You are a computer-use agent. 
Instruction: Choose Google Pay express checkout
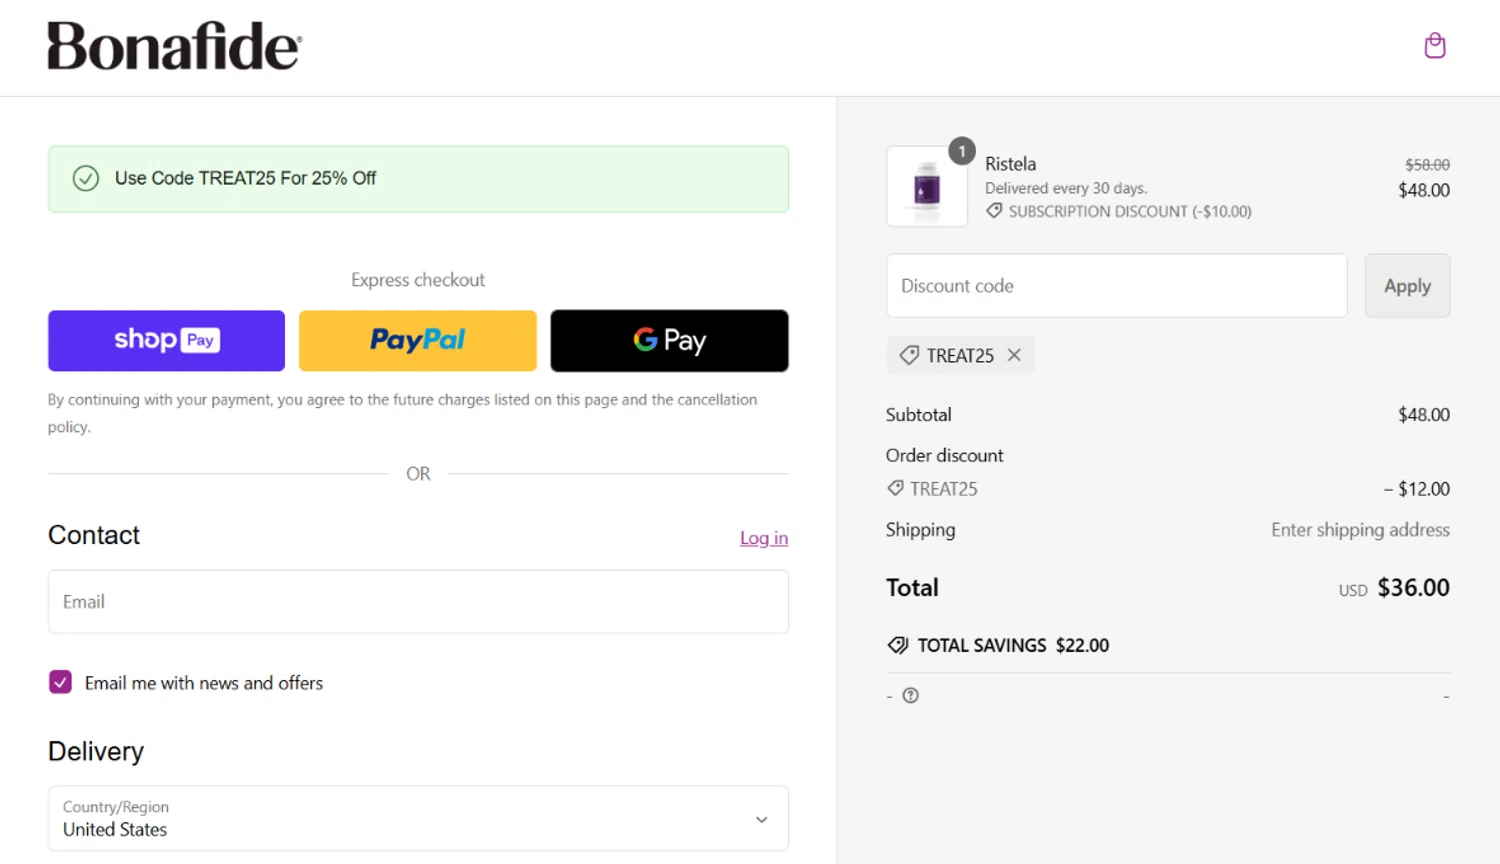coord(669,340)
